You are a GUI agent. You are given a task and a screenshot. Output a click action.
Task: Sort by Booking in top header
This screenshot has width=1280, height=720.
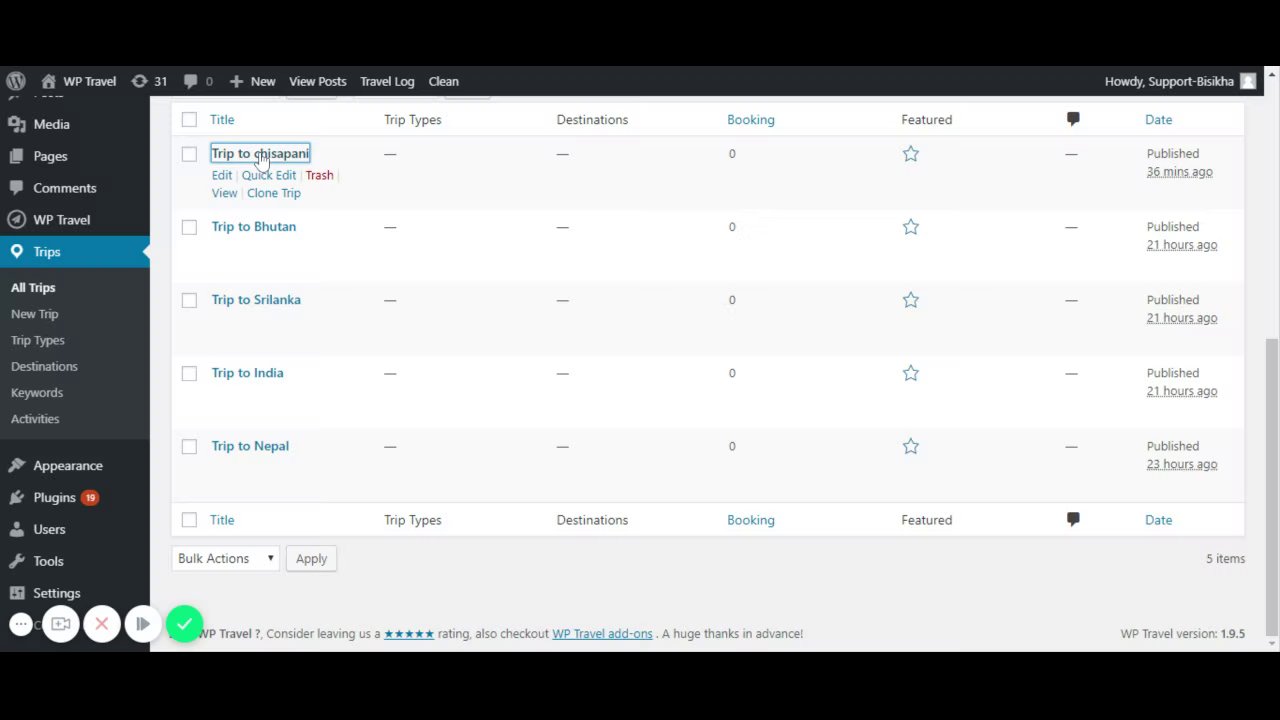750,119
